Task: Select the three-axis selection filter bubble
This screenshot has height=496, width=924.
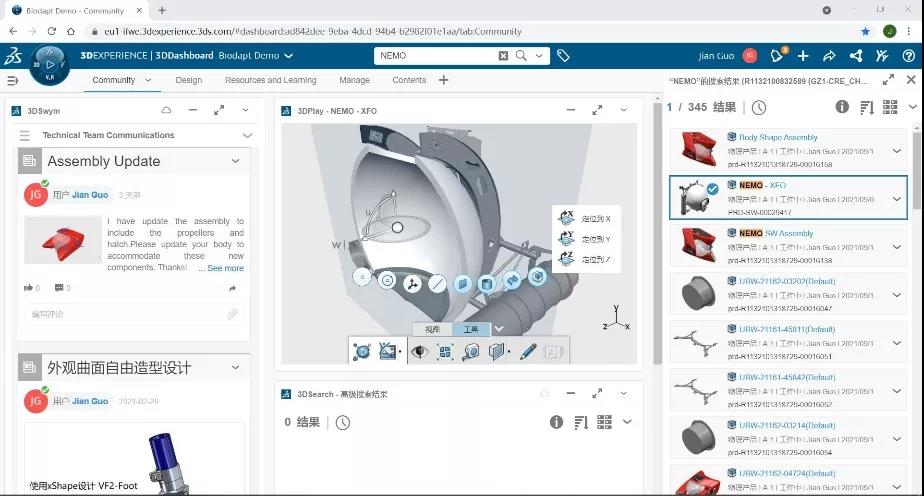Action: tap(412, 285)
